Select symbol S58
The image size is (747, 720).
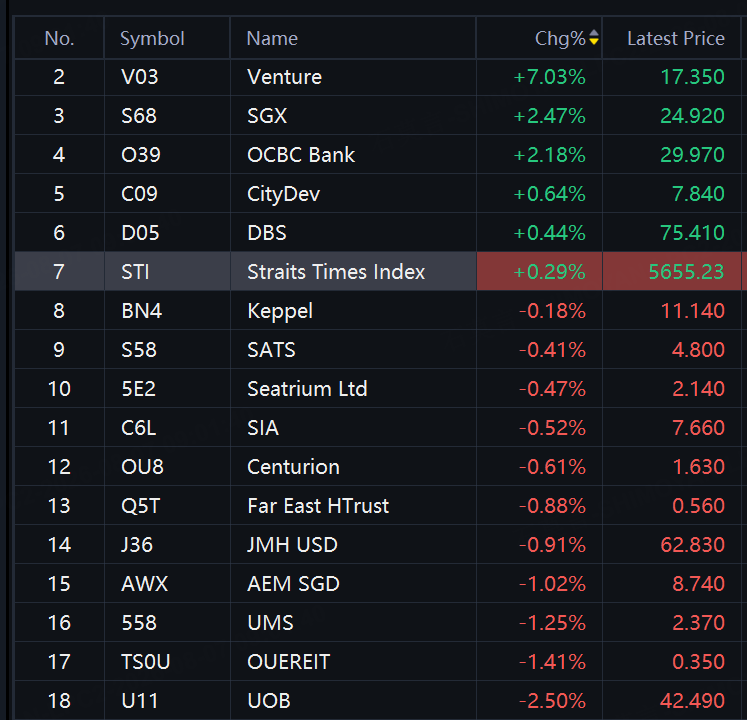[x=139, y=350]
